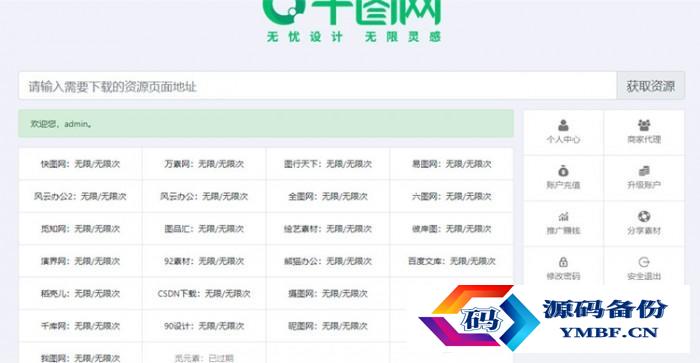Screen dimensions: 700x363
Task: Click the 商家代理 merchant agent icon
Action: coord(643,125)
